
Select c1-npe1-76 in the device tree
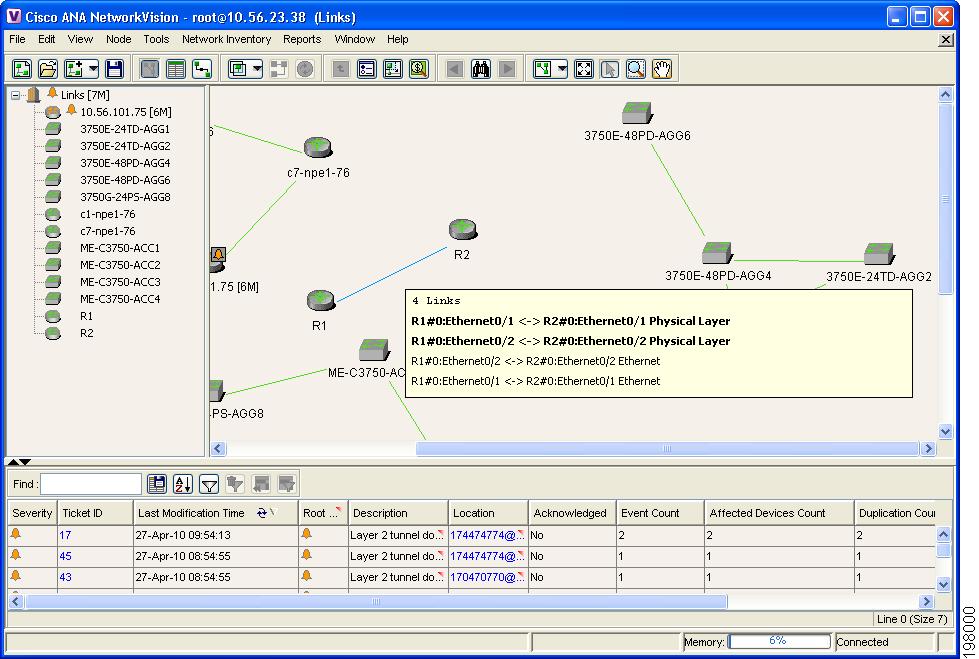[x=107, y=214]
